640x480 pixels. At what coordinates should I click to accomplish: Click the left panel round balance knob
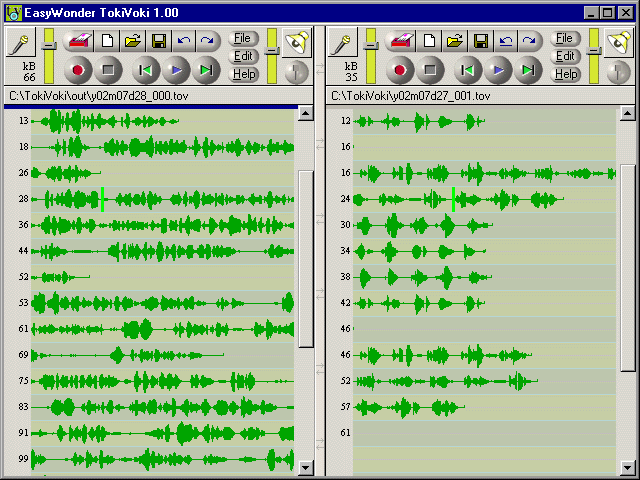click(297, 72)
